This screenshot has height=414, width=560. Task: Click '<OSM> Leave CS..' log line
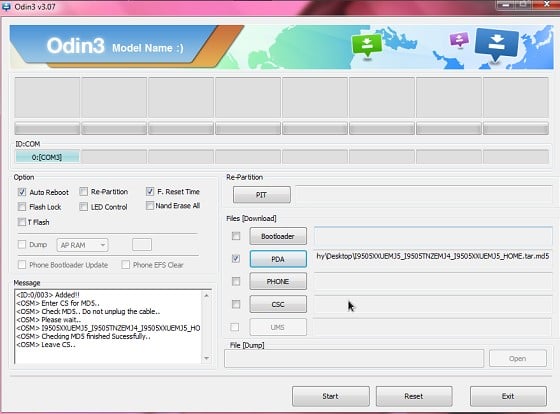coord(46,345)
